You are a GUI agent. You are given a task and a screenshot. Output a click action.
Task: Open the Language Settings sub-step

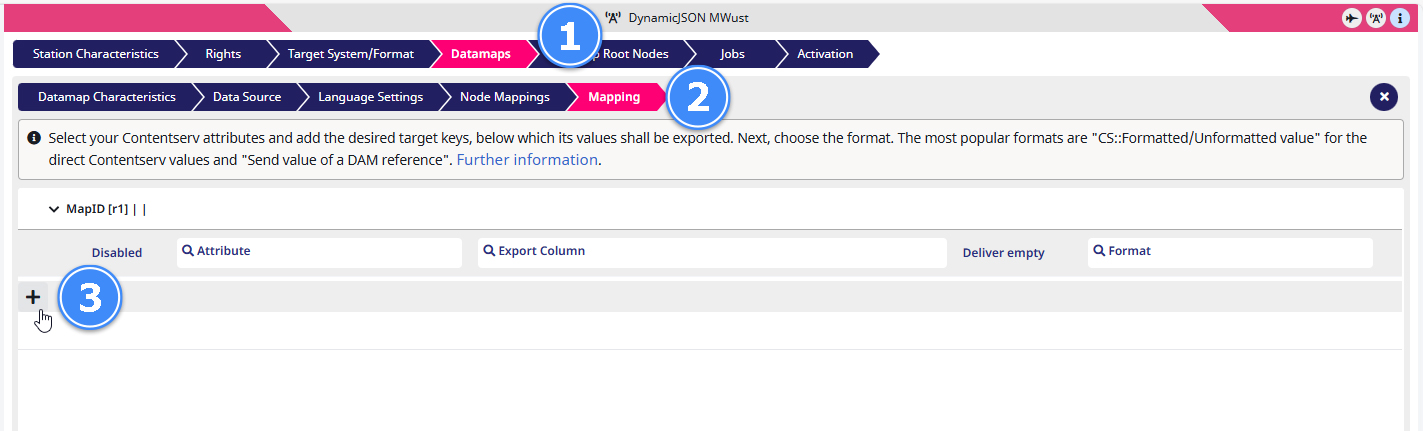370,97
